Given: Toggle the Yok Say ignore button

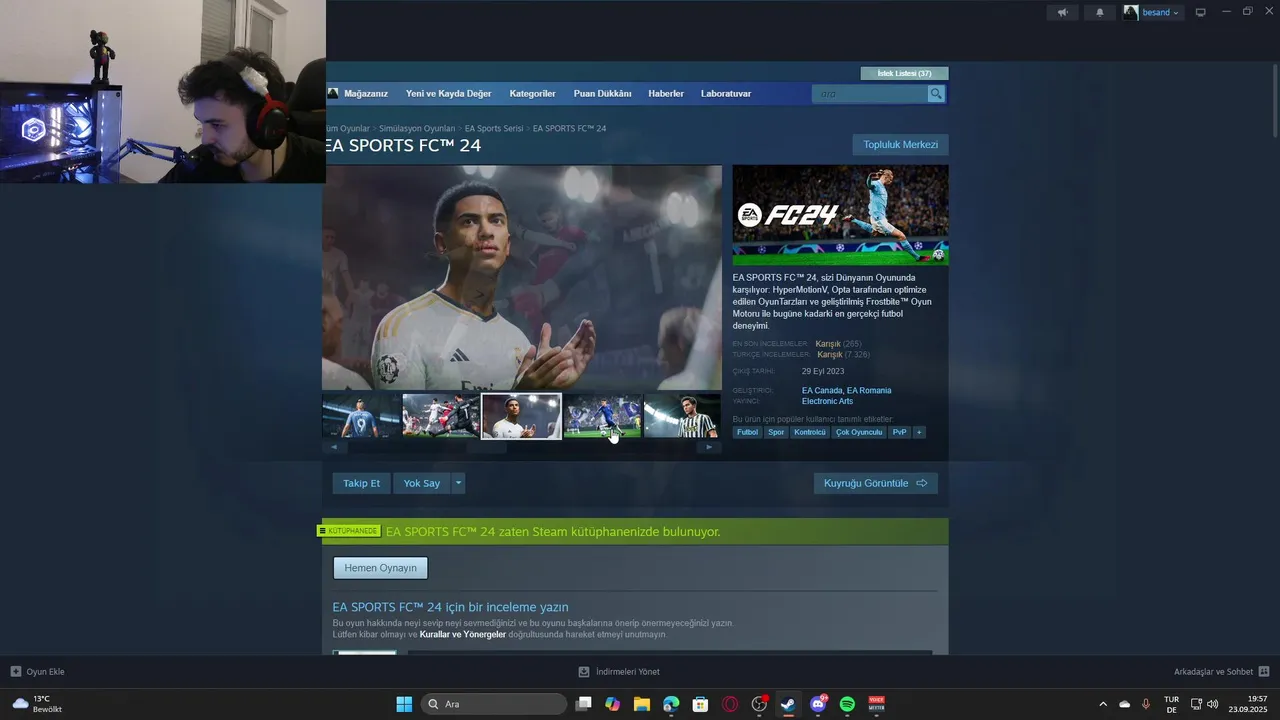Looking at the screenshot, I should coord(422,483).
